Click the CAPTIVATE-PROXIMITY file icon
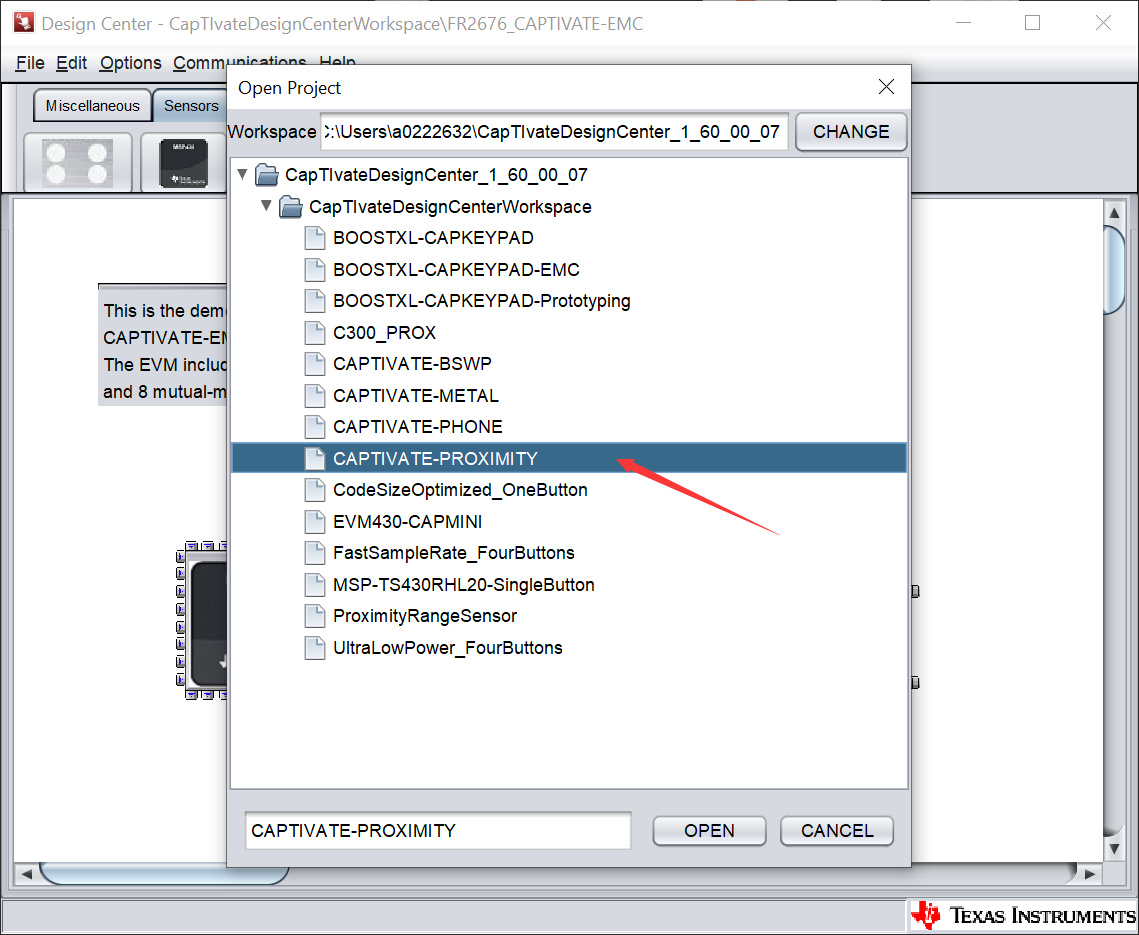 (x=315, y=458)
